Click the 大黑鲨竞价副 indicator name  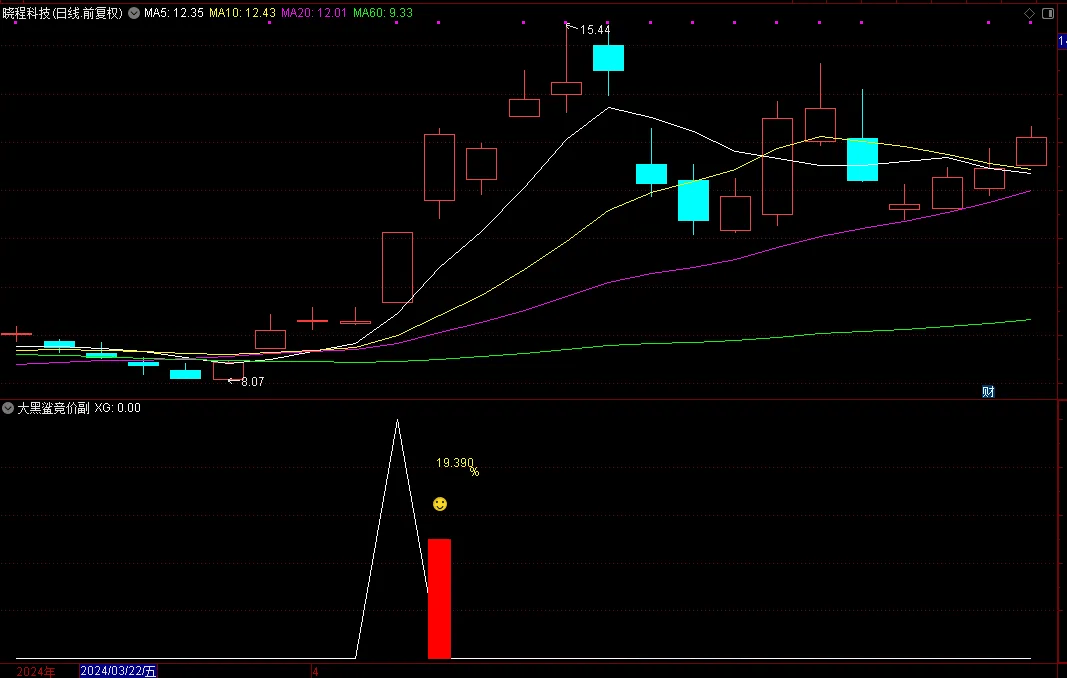(x=53, y=408)
